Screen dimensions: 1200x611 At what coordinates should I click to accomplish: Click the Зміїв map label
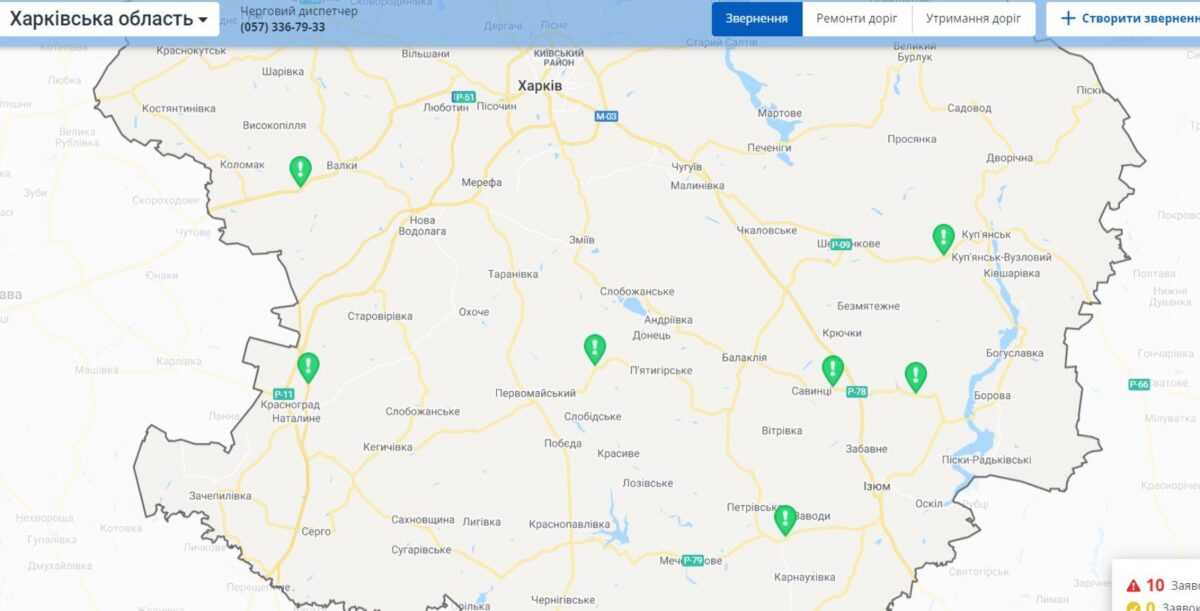click(x=581, y=240)
